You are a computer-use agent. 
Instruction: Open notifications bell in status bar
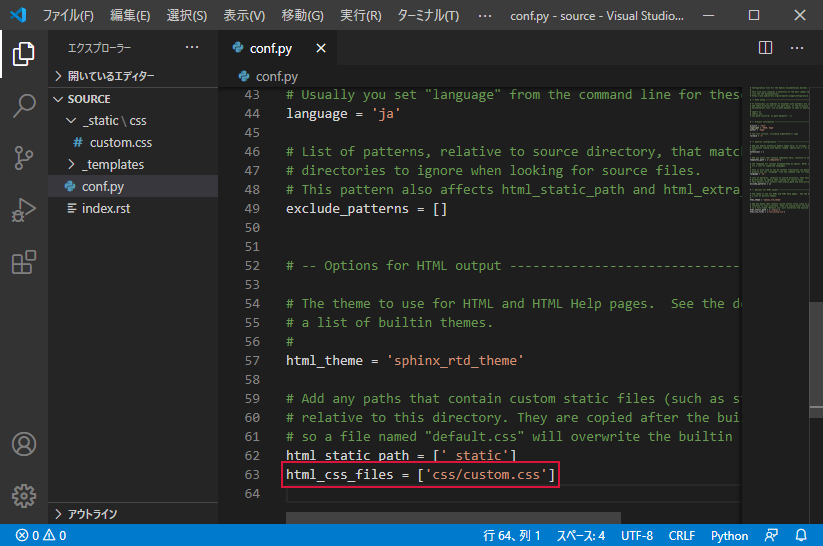pos(801,535)
